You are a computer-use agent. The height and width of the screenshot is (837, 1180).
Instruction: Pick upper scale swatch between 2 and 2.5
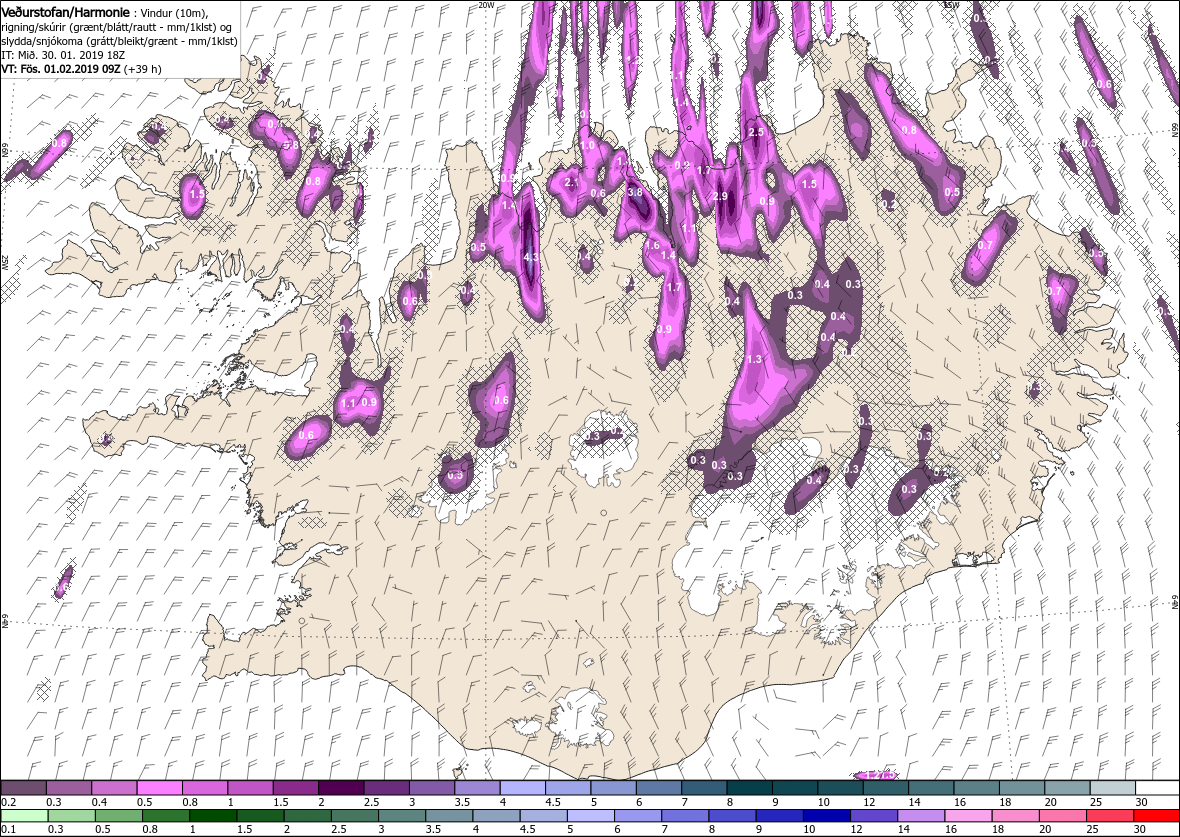click(x=341, y=787)
